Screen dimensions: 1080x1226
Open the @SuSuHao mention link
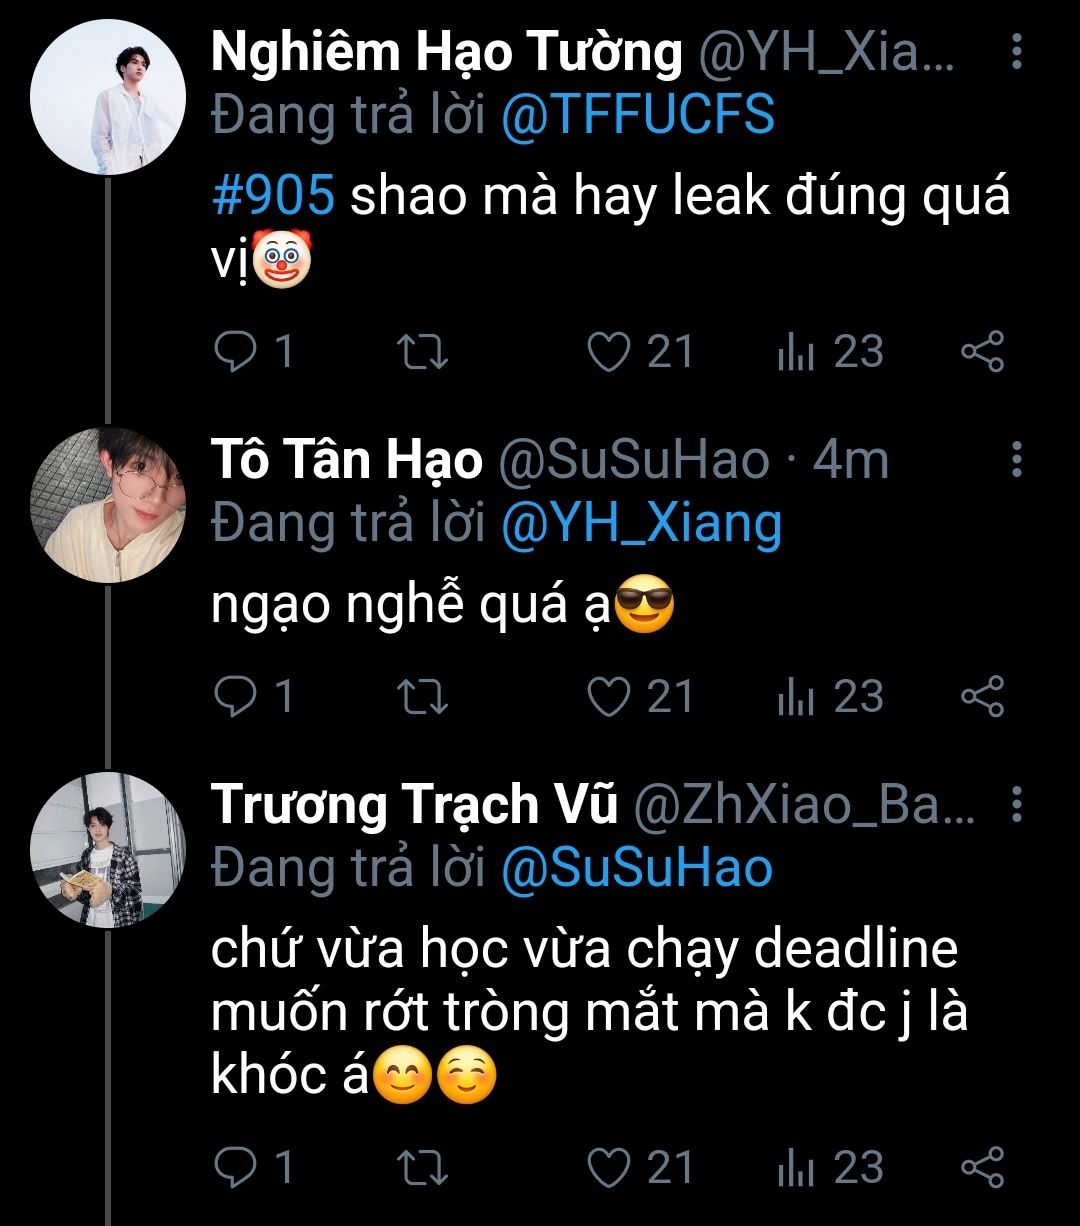click(x=637, y=868)
